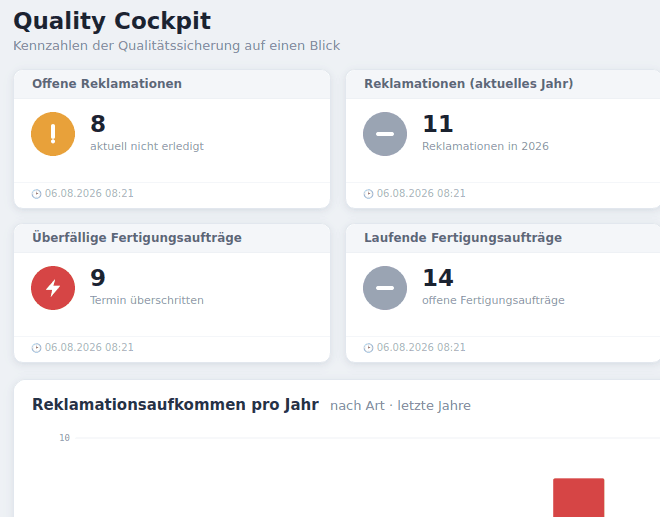Click the value 8 for open complaints
Viewport: 660px width, 517px height.
pyautogui.click(x=98, y=124)
